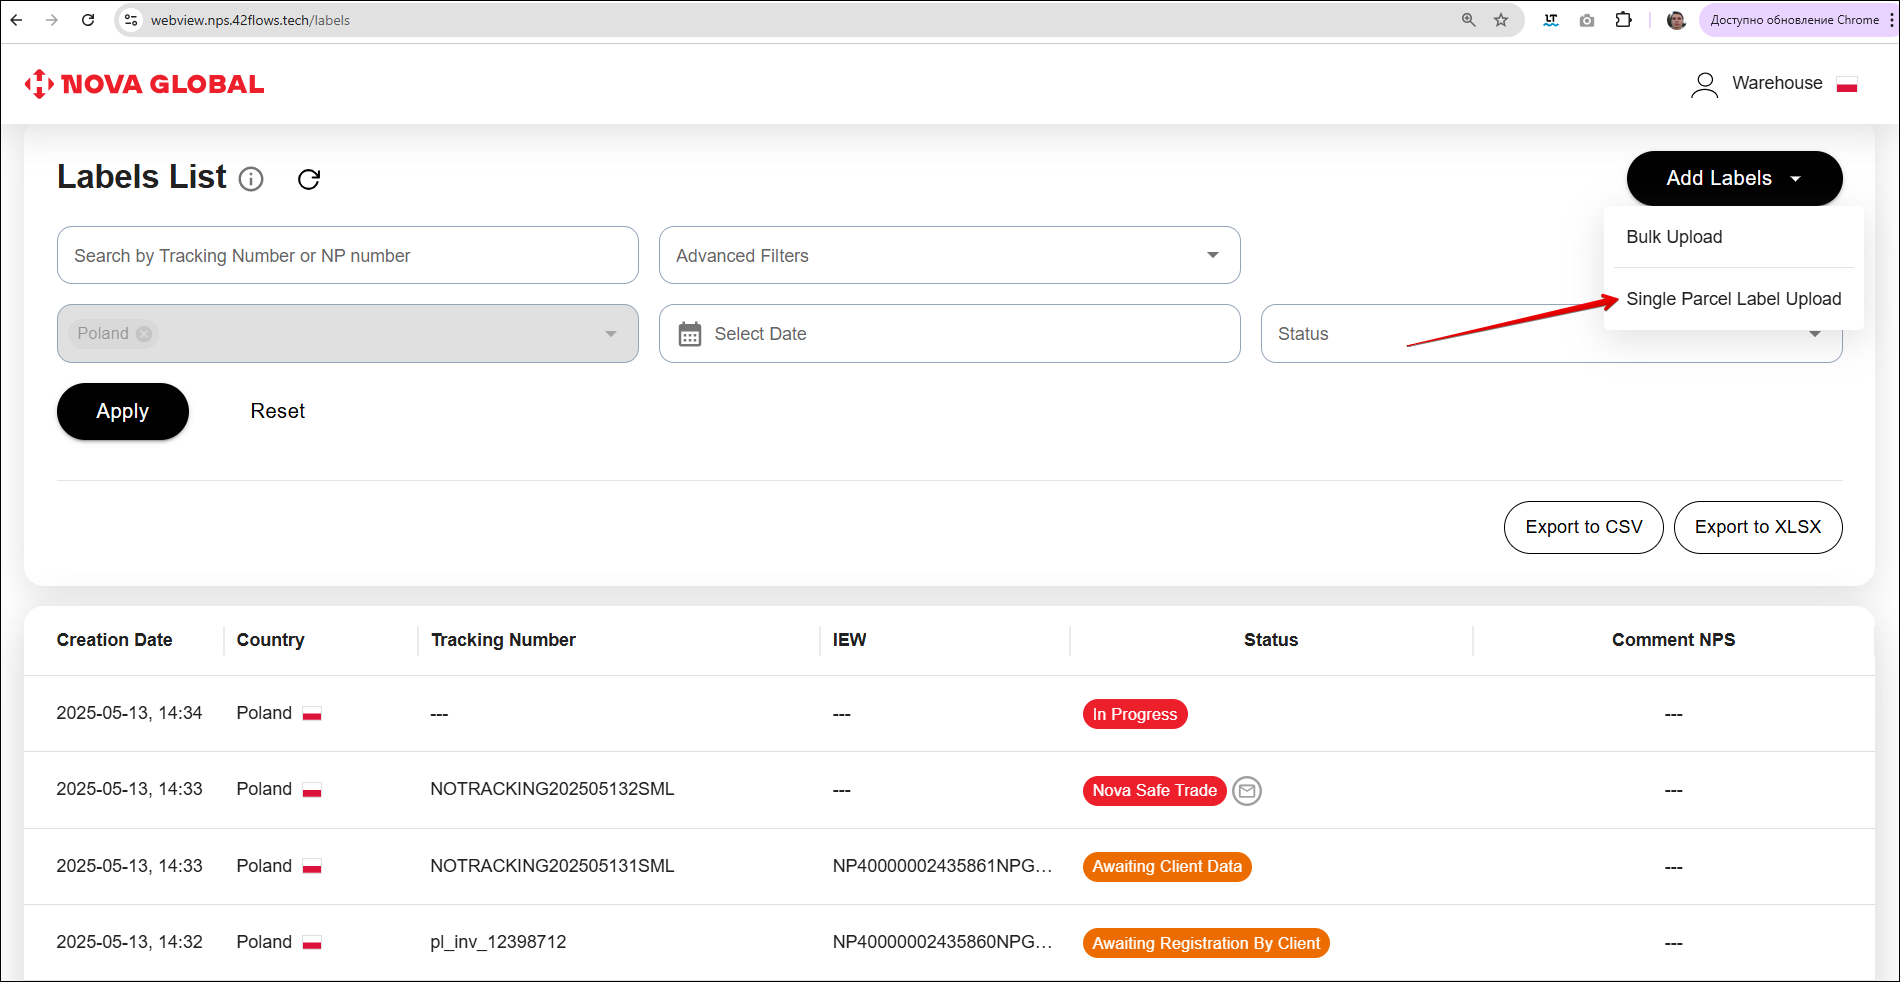This screenshot has width=1900, height=982.
Task: Focus the tracking number search field
Action: tap(347, 255)
